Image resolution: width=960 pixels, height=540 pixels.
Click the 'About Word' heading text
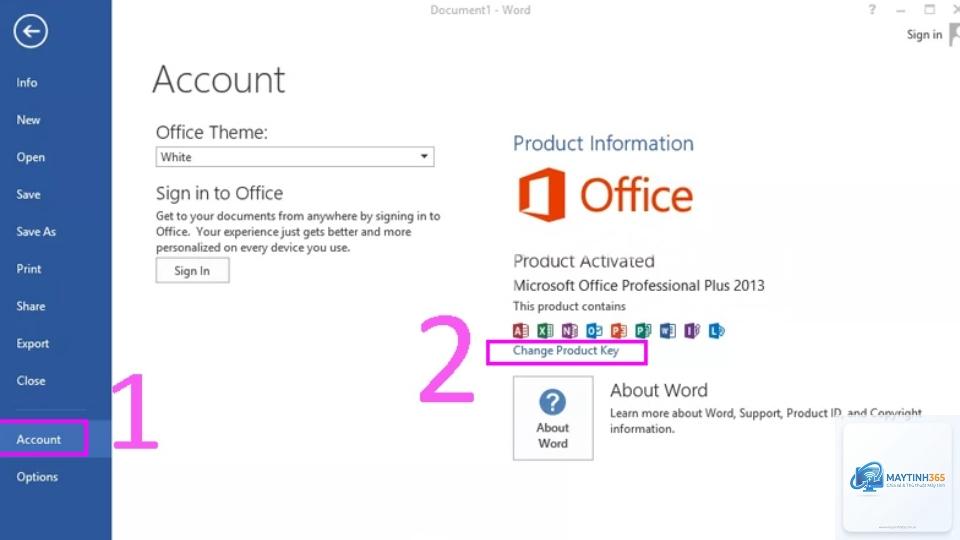click(659, 390)
